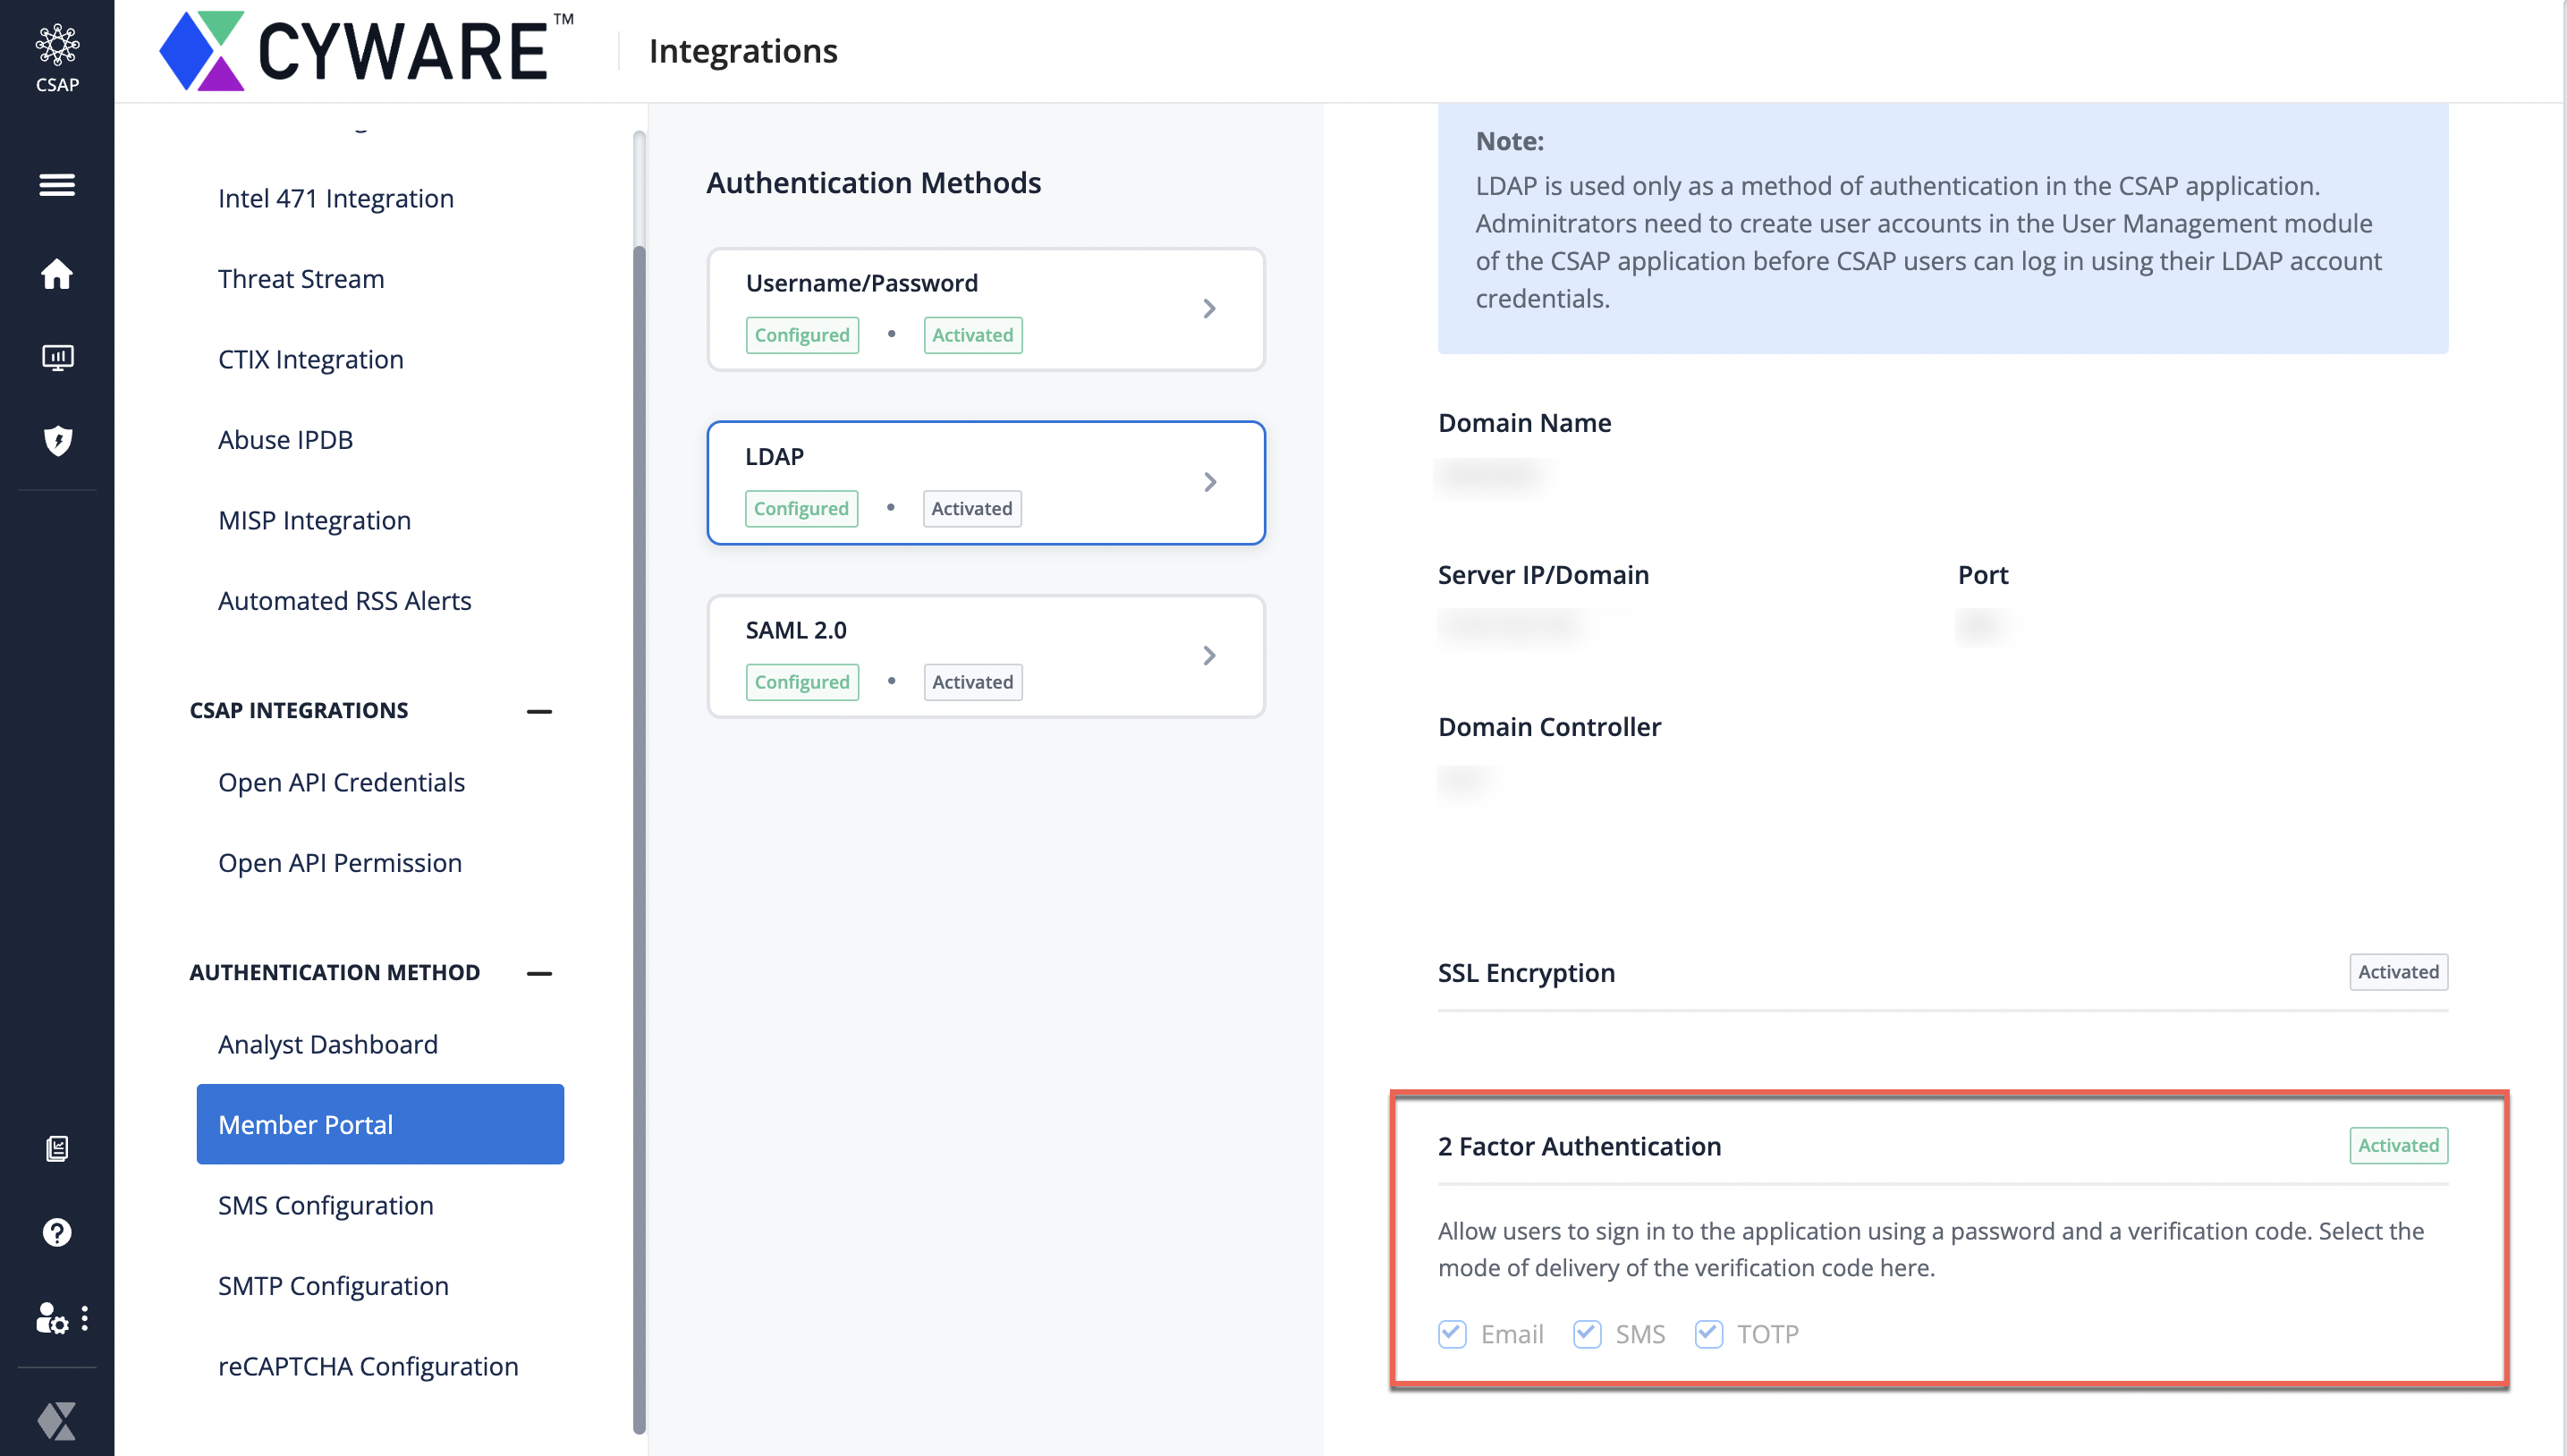Viewport: 2567px width, 1456px height.
Task: Go to the Home icon
Action: (x=57, y=274)
